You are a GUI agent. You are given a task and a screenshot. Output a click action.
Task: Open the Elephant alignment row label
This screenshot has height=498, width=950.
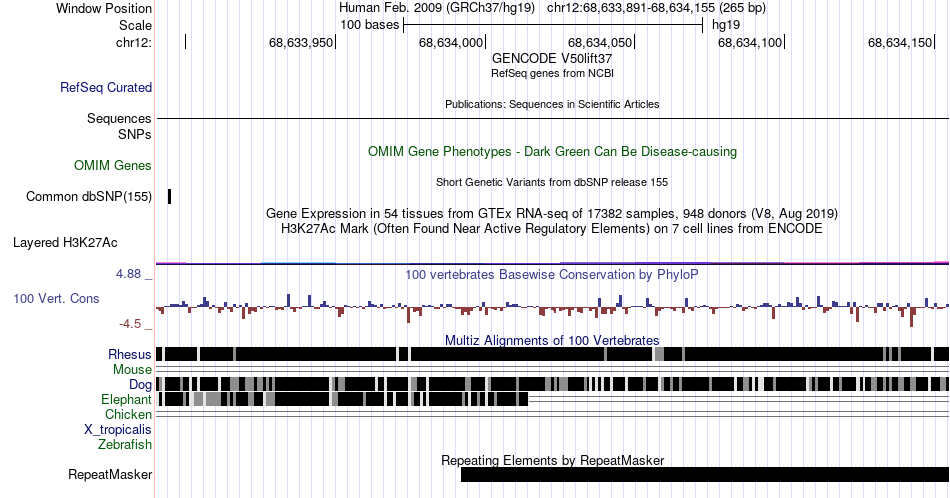tap(126, 399)
